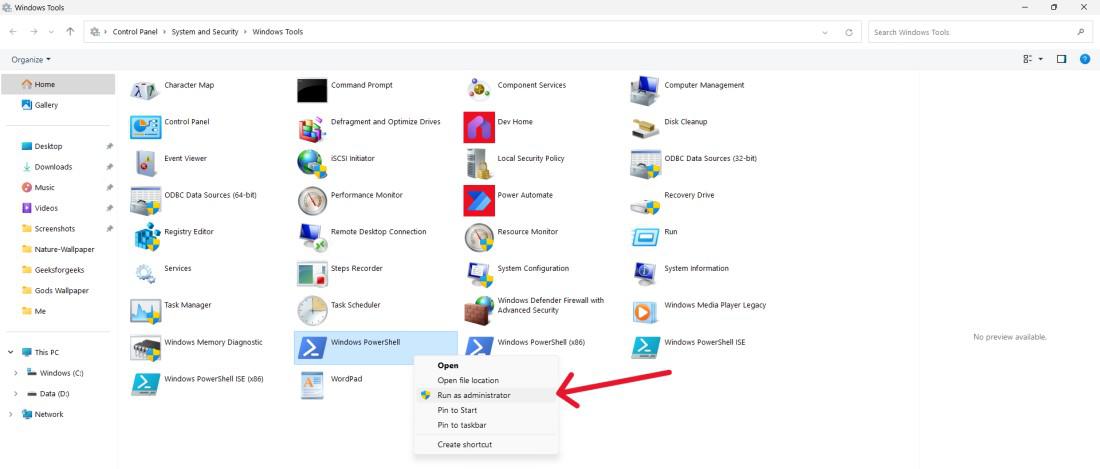
Task: Open Steps Recorder icon
Action: point(312,274)
